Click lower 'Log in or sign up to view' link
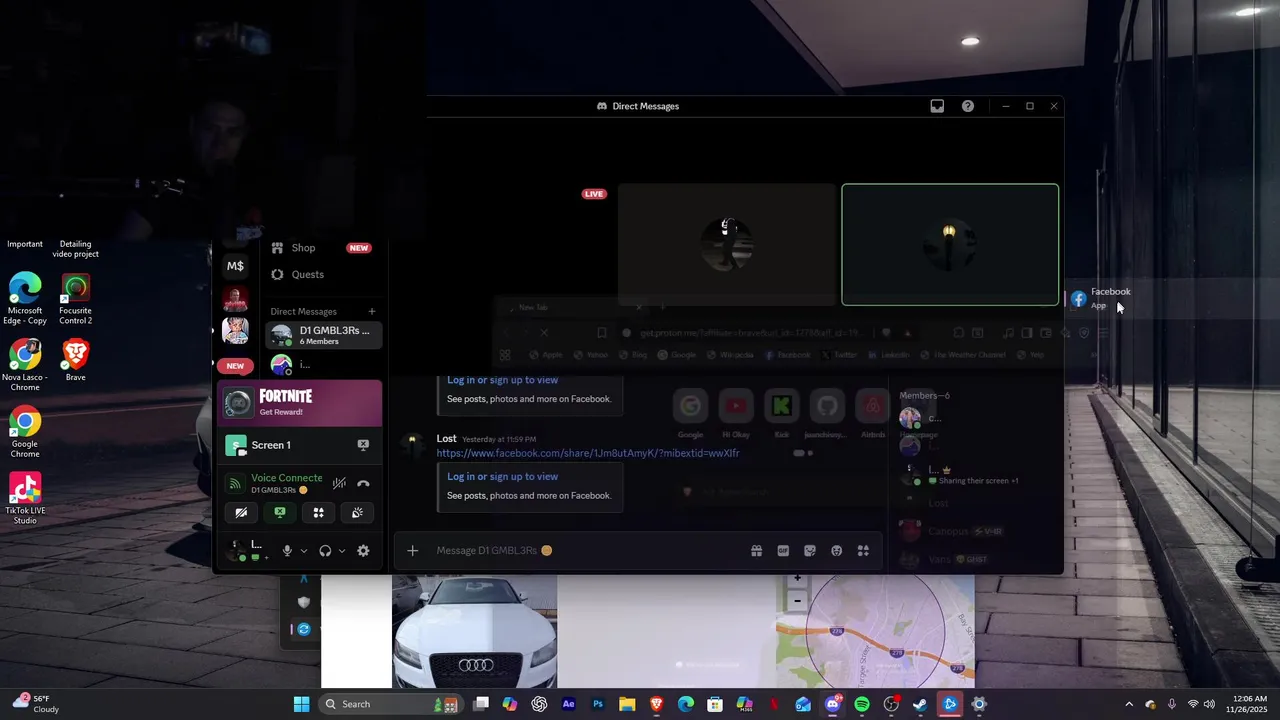1280x720 pixels. (502, 477)
